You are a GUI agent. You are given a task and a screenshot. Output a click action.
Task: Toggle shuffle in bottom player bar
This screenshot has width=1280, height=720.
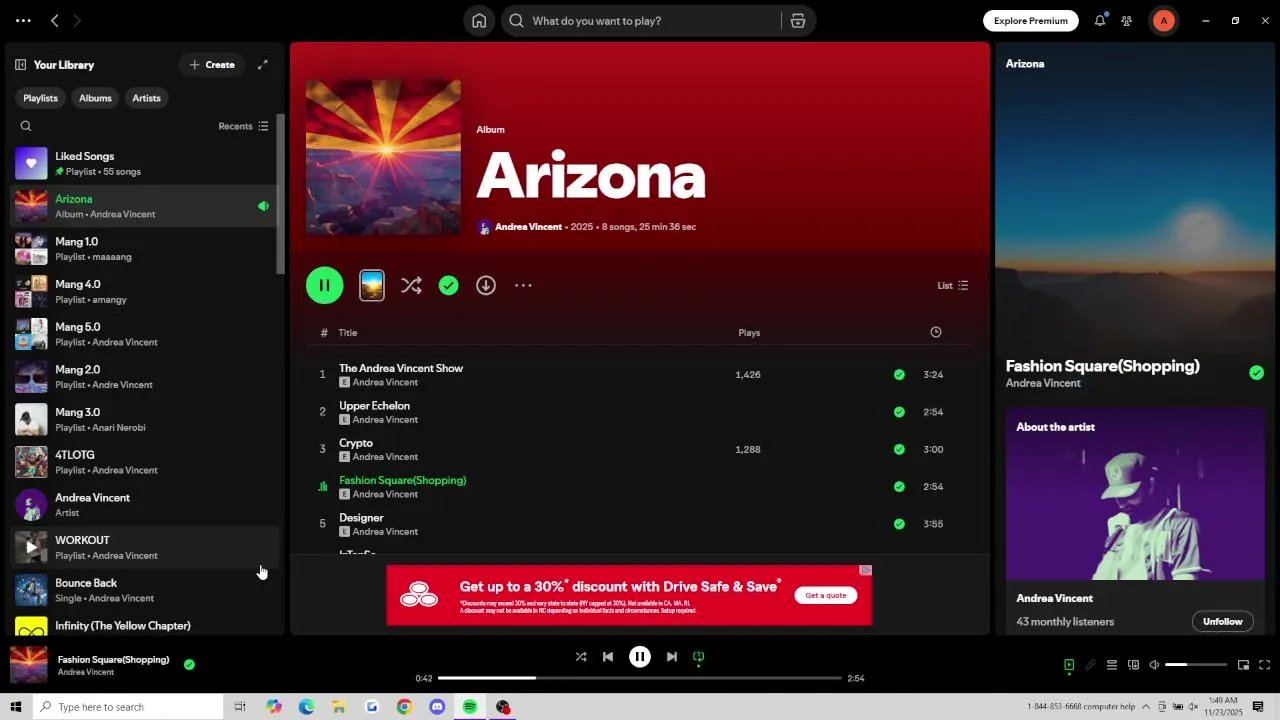(x=581, y=657)
